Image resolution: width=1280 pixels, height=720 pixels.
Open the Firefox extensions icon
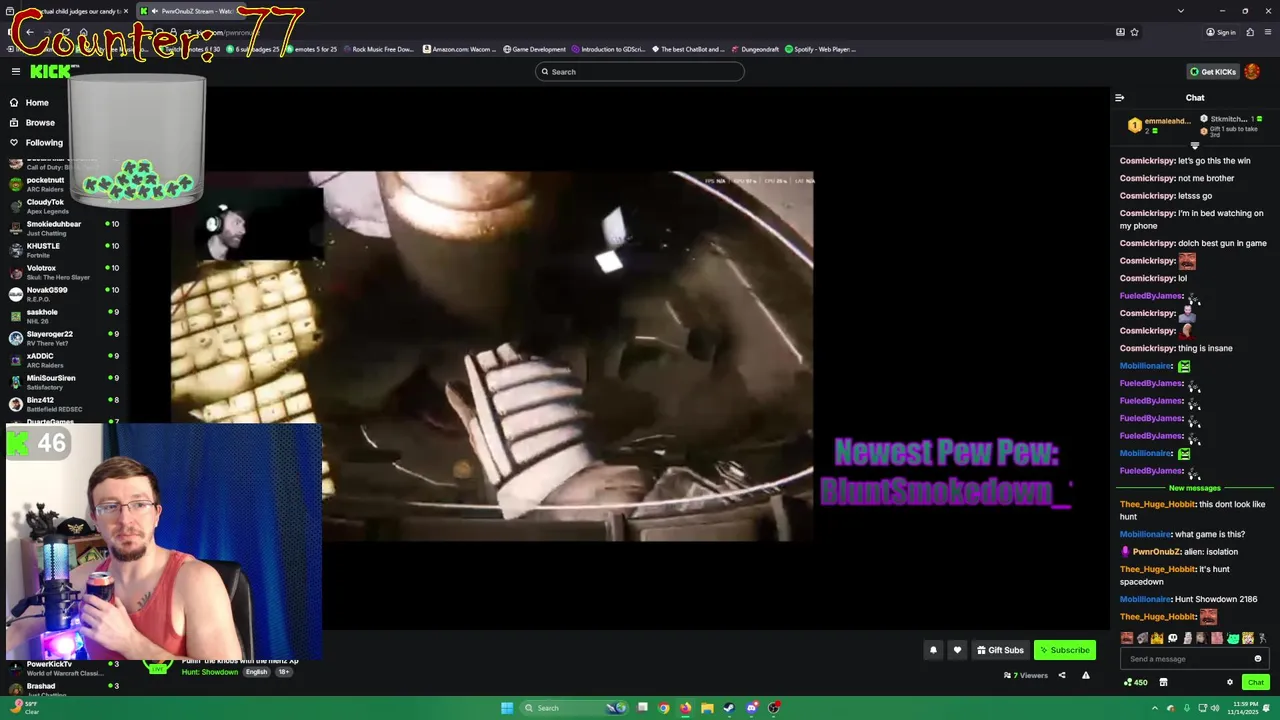click(x=1250, y=32)
